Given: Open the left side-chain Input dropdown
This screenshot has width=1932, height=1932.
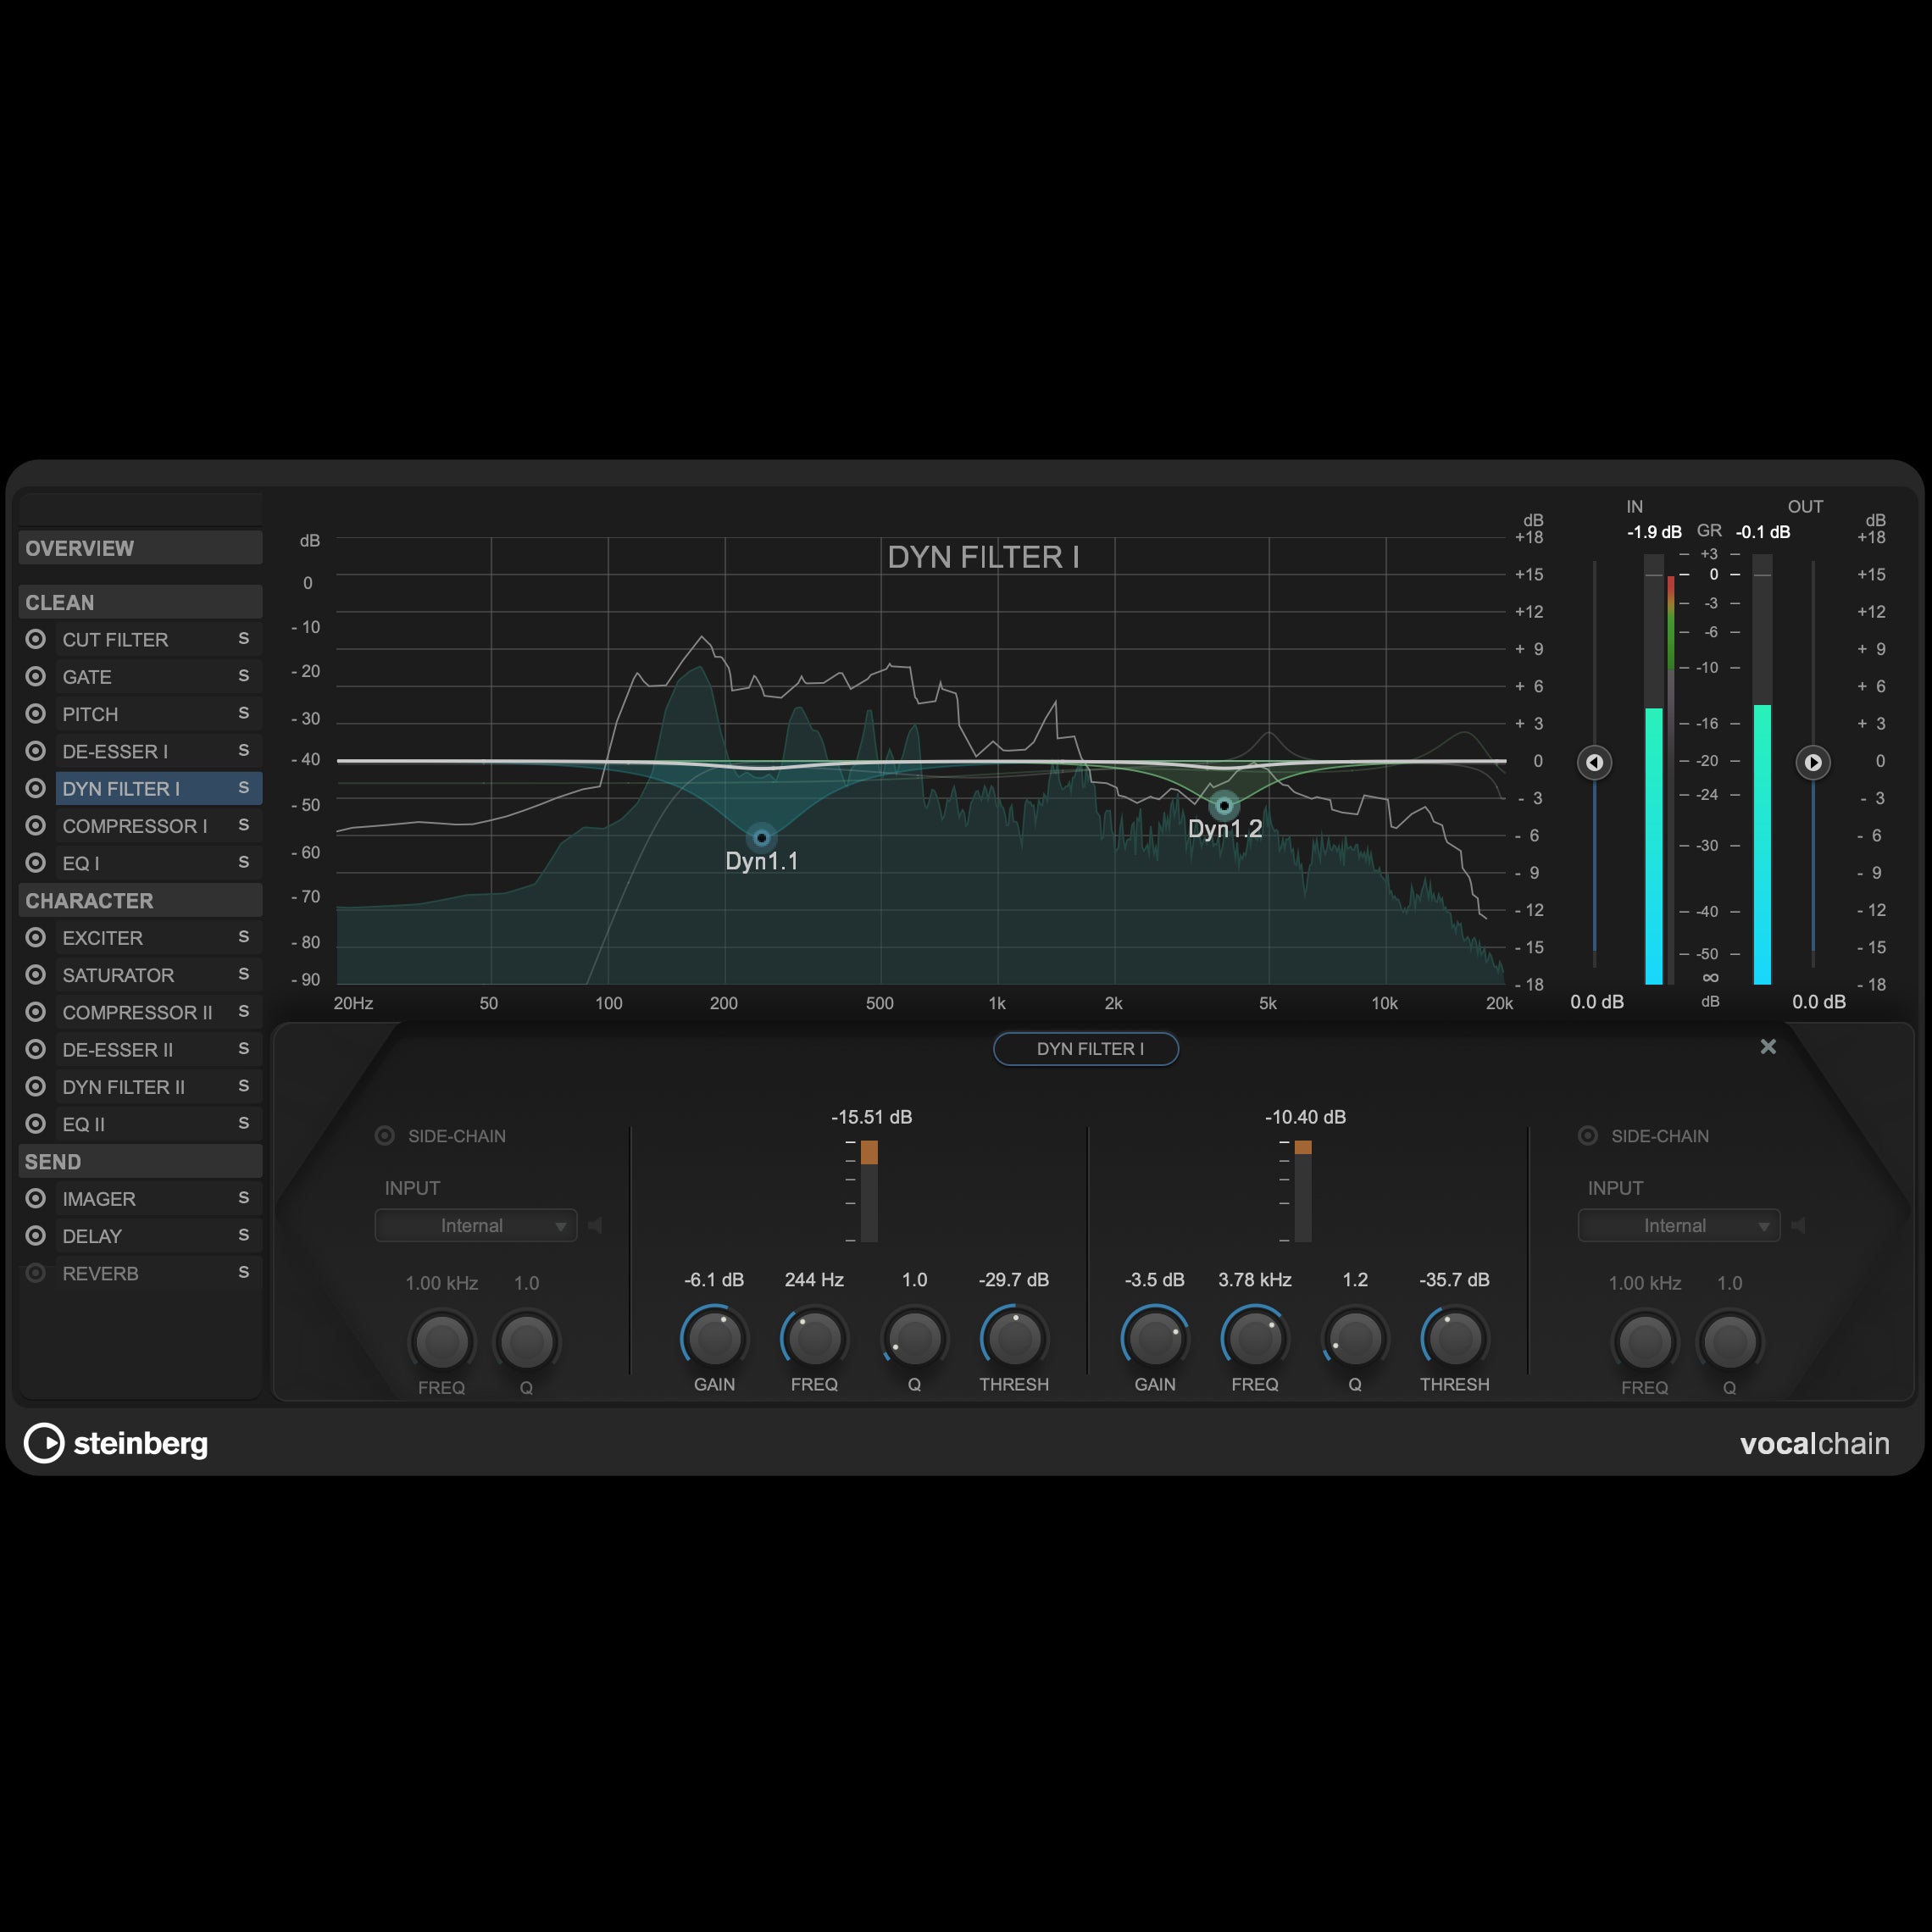Looking at the screenshot, I should click(x=476, y=1226).
